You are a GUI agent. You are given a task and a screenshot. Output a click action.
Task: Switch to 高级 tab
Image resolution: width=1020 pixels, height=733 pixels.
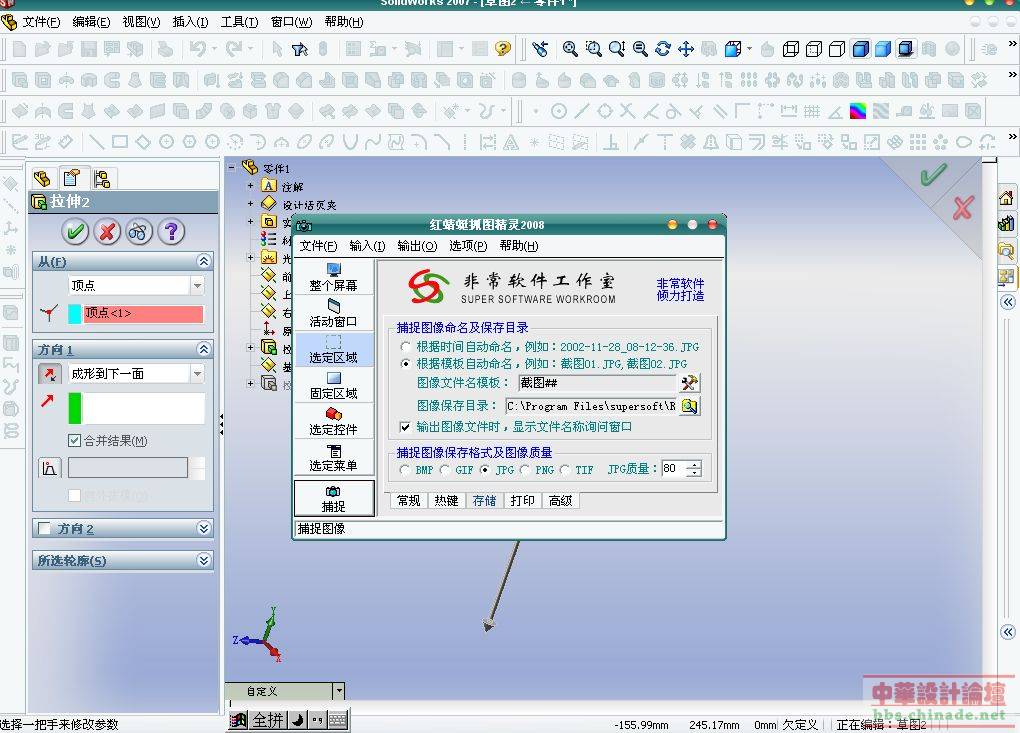[x=560, y=501]
